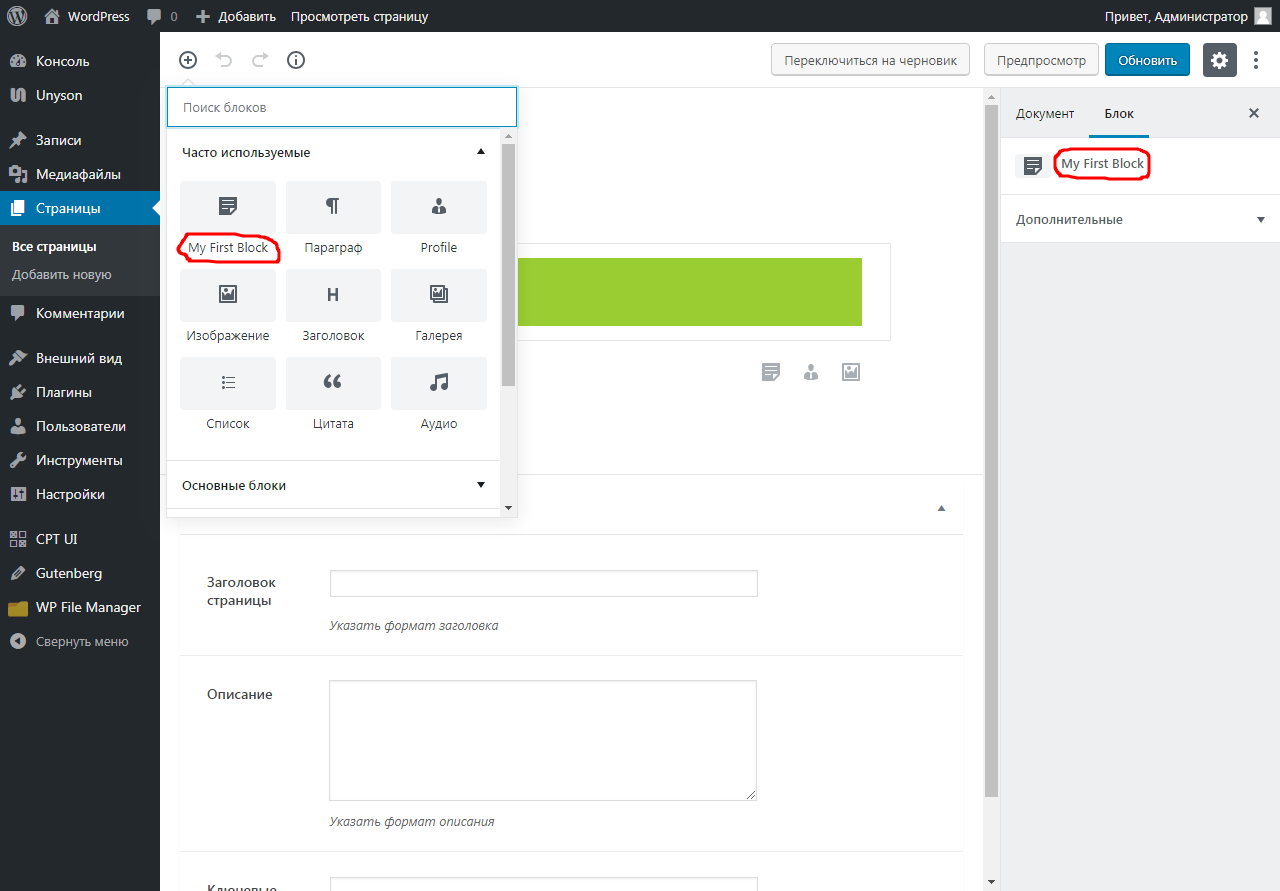1280x891 pixels.
Task: Insert the Заголовок block
Action: coord(333,309)
